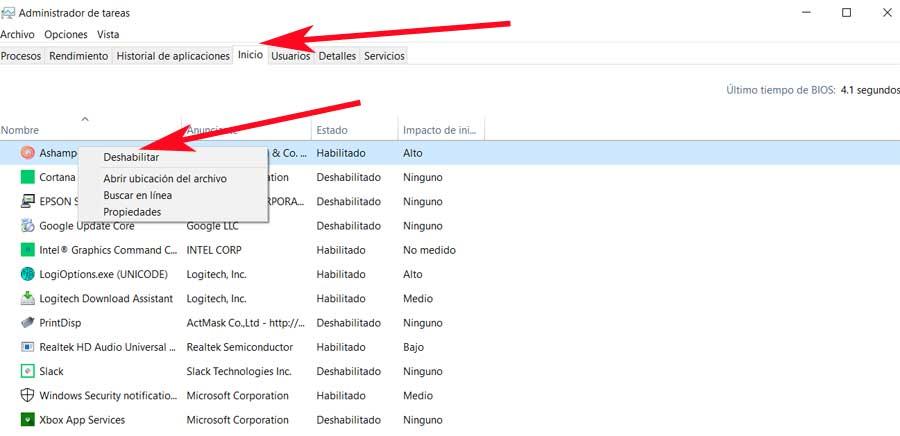The height and width of the screenshot is (436, 900).
Task: Open the Historial de aplicaciones tab
Action: (173, 56)
